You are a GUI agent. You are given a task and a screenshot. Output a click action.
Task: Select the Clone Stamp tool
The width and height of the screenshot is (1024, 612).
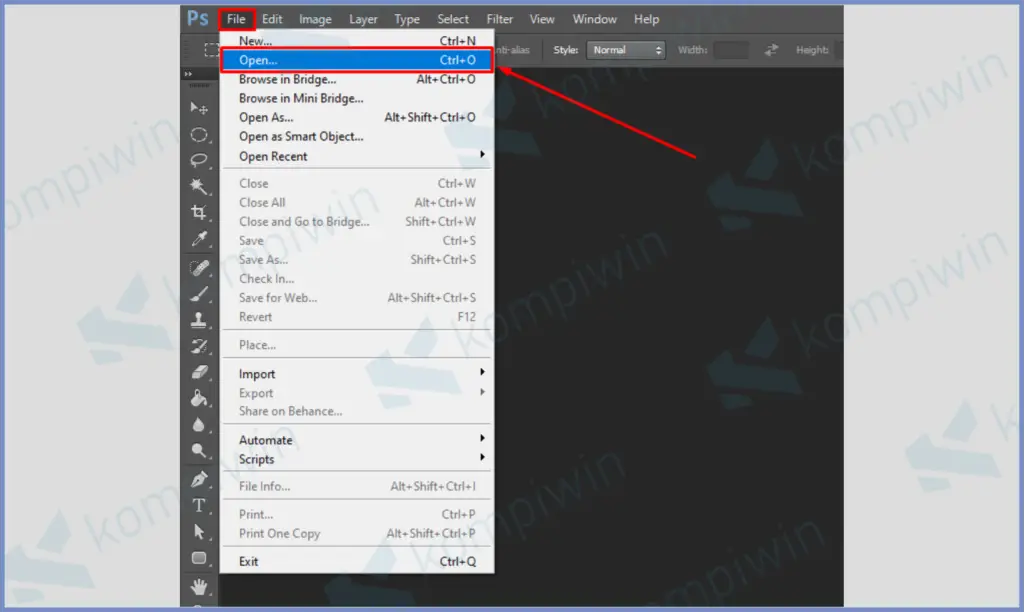(x=199, y=320)
